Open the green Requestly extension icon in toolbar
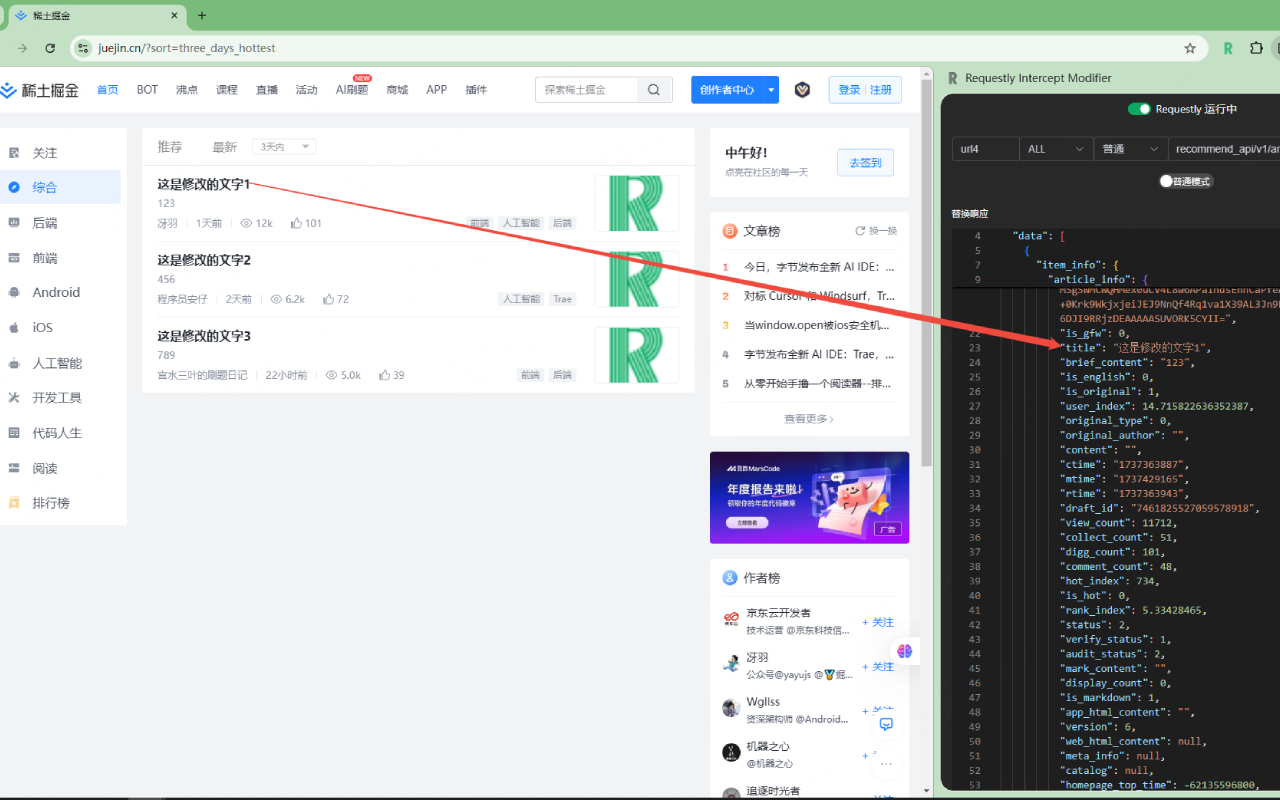 (x=1229, y=48)
